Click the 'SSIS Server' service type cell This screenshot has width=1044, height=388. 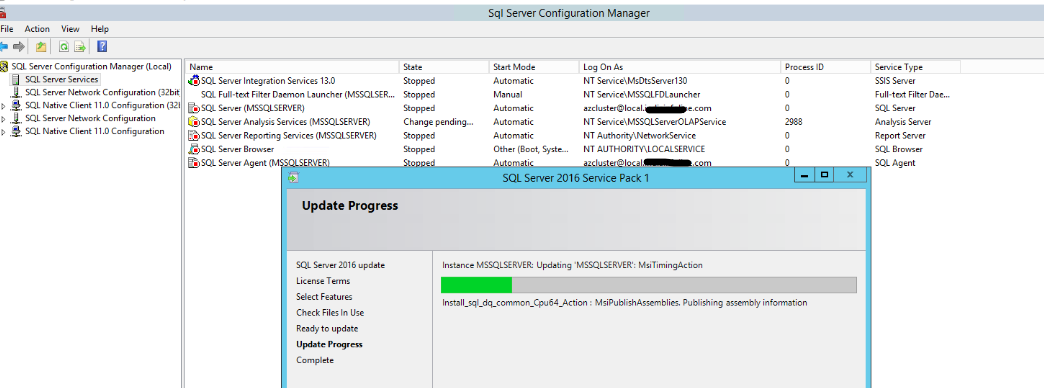click(x=895, y=81)
